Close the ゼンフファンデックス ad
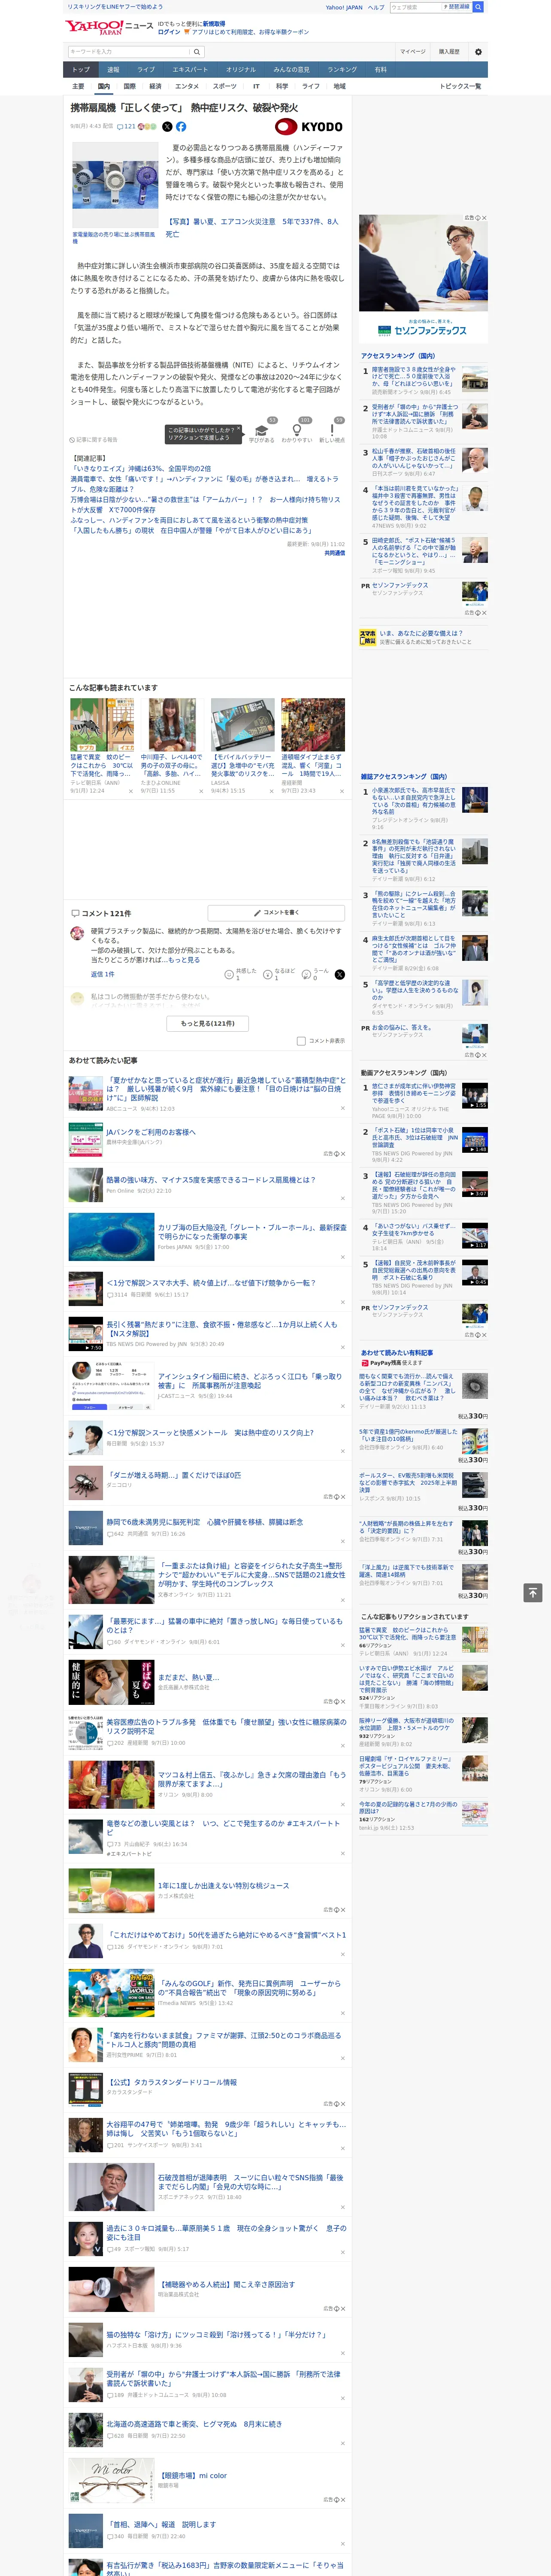Viewport: 551px width, 2576px height. [485, 218]
